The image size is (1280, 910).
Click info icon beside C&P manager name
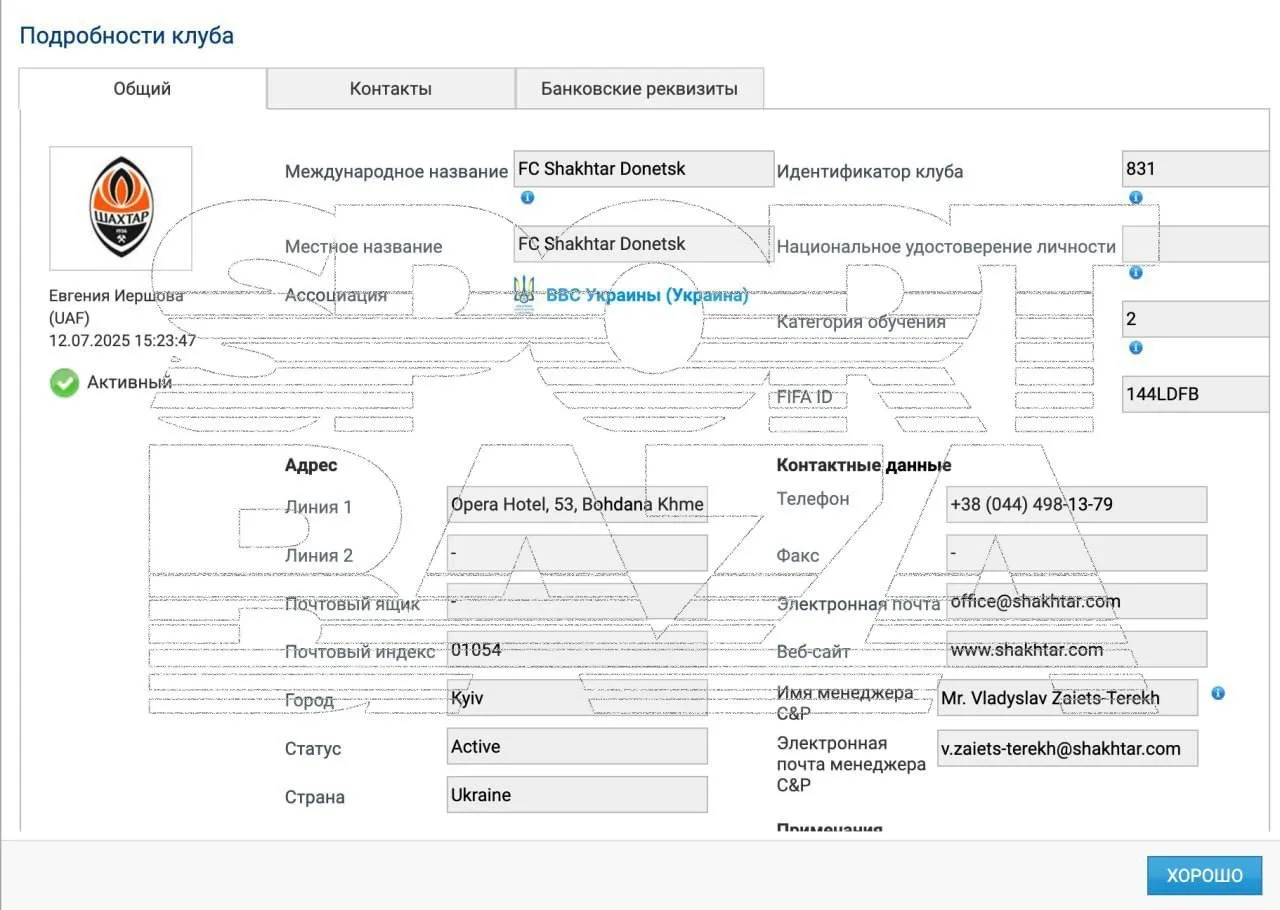pyautogui.click(x=1218, y=693)
